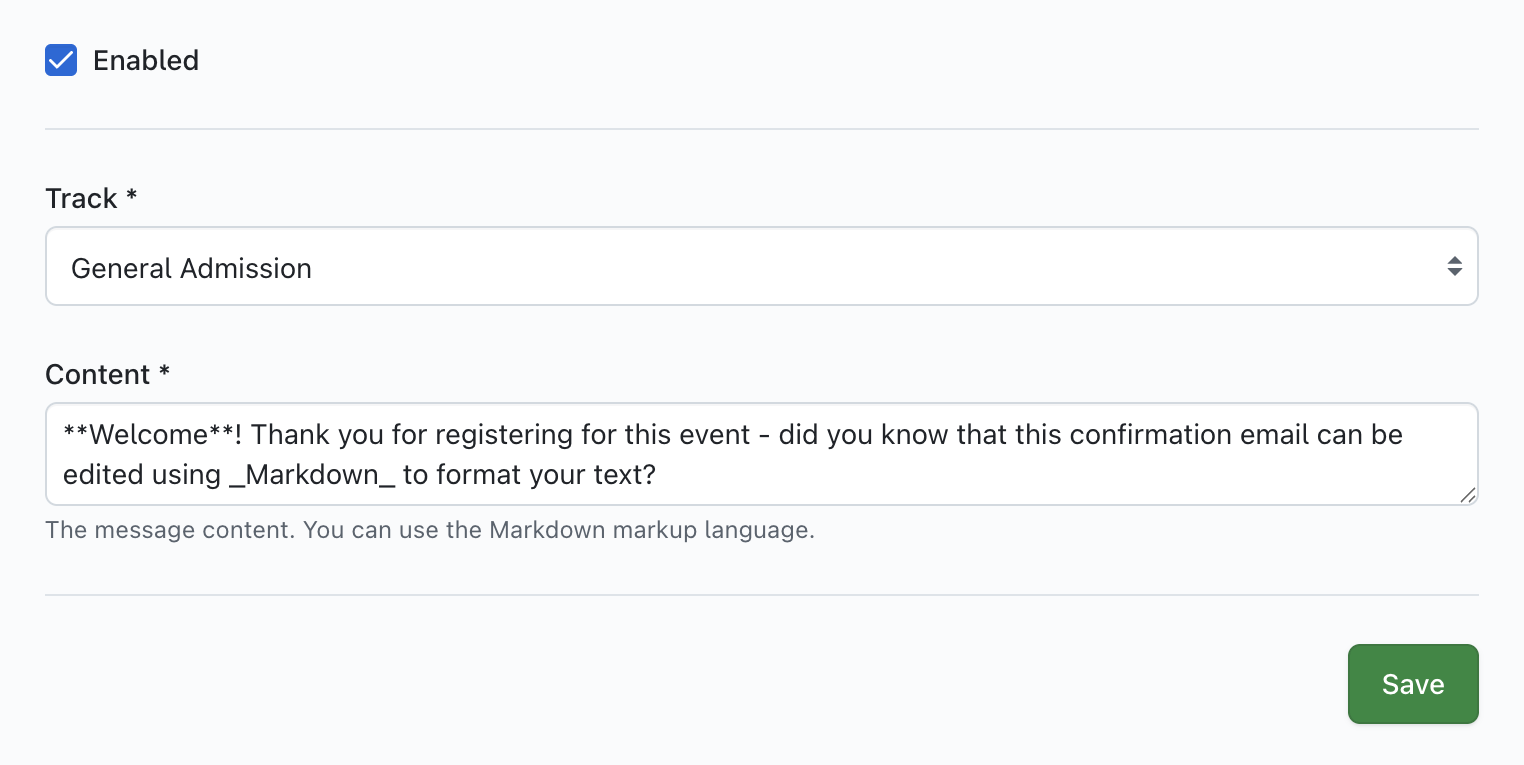Place cursor on the _Markdown_ word
The width and height of the screenshot is (1524, 765).
(312, 474)
